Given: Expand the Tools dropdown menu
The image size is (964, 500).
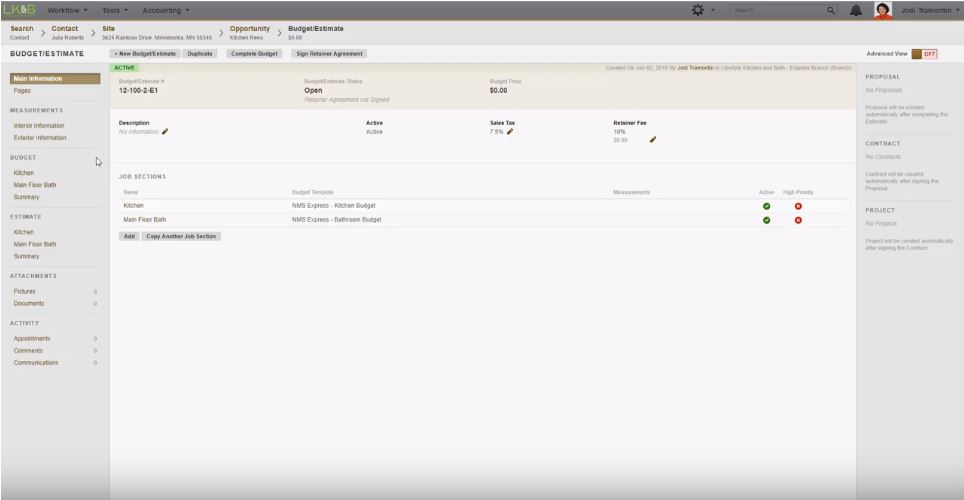Looking at the screenshot, I should (x=115, y=9).
